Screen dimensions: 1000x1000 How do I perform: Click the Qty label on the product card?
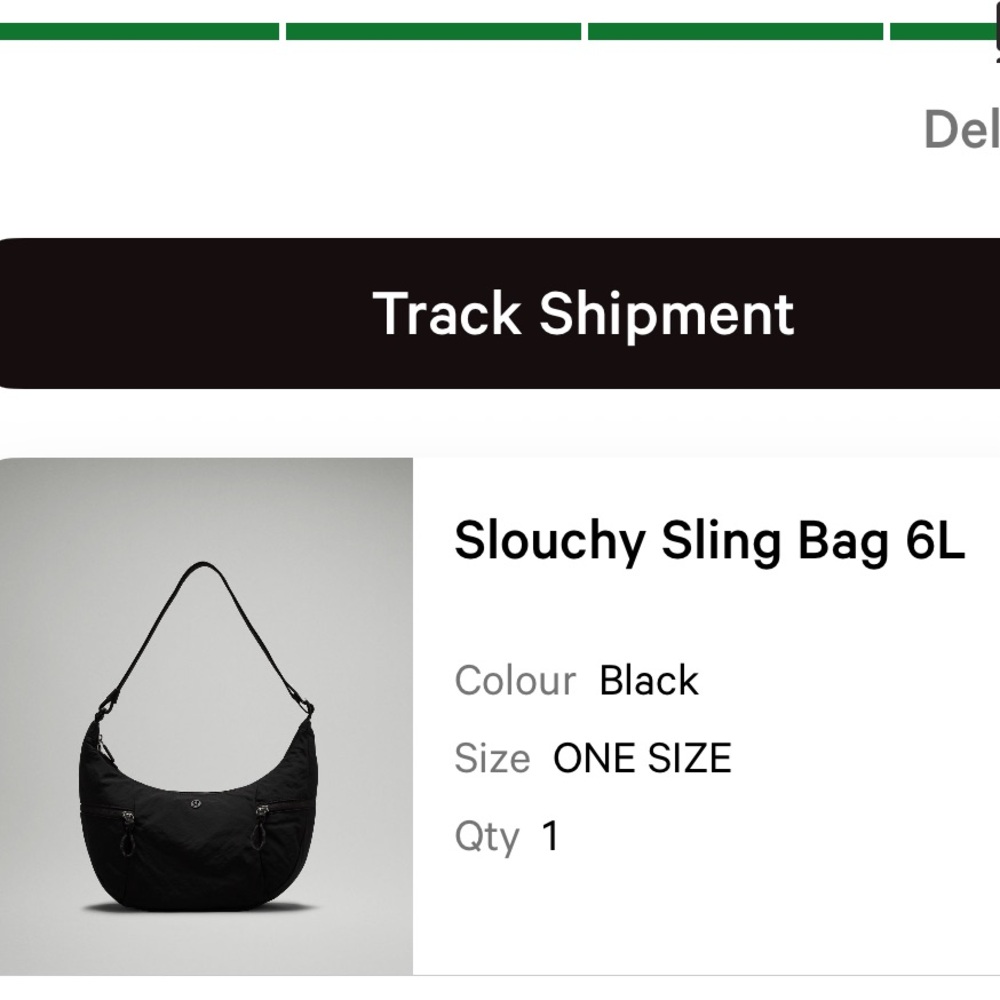(487, 836)
